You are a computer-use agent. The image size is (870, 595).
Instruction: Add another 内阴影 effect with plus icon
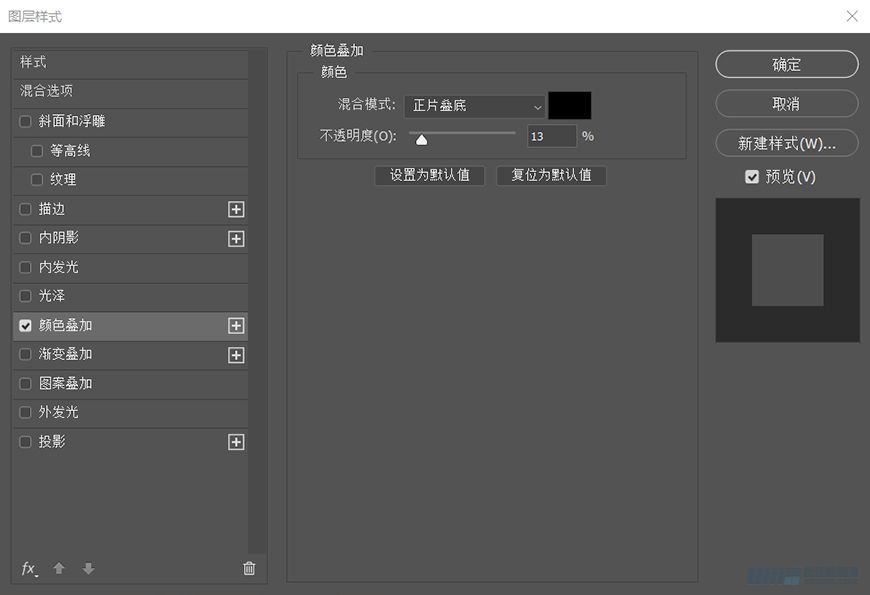coord(236,239)
